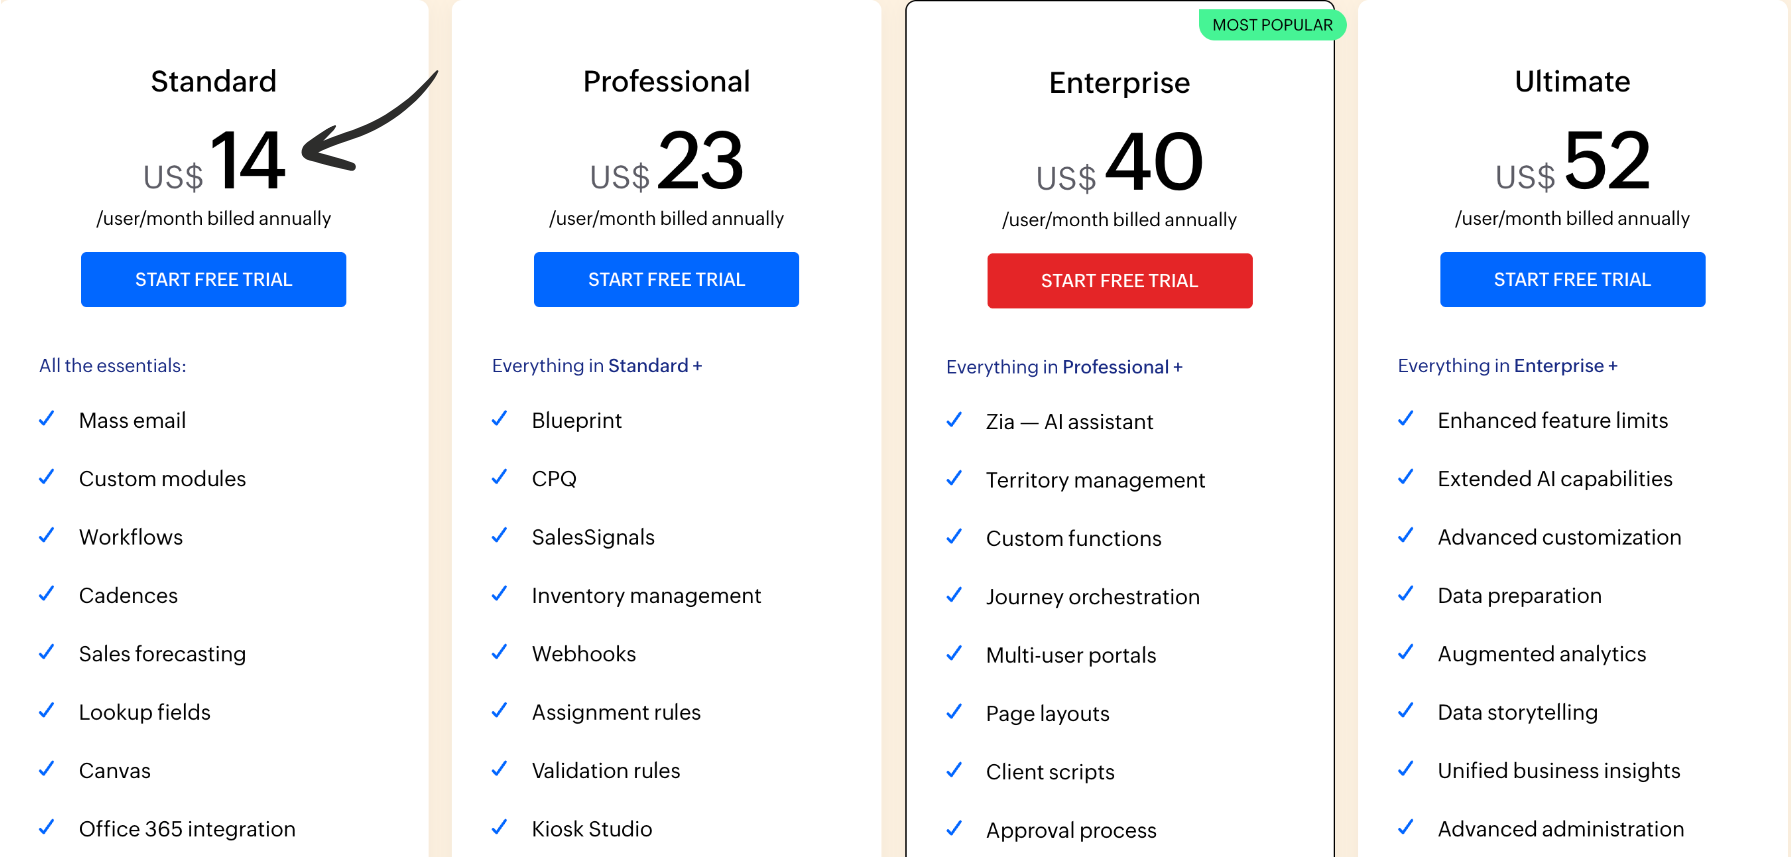1792x857 pixels.
Task: Click the Standard link in Professional column
Action: (648, 366)
